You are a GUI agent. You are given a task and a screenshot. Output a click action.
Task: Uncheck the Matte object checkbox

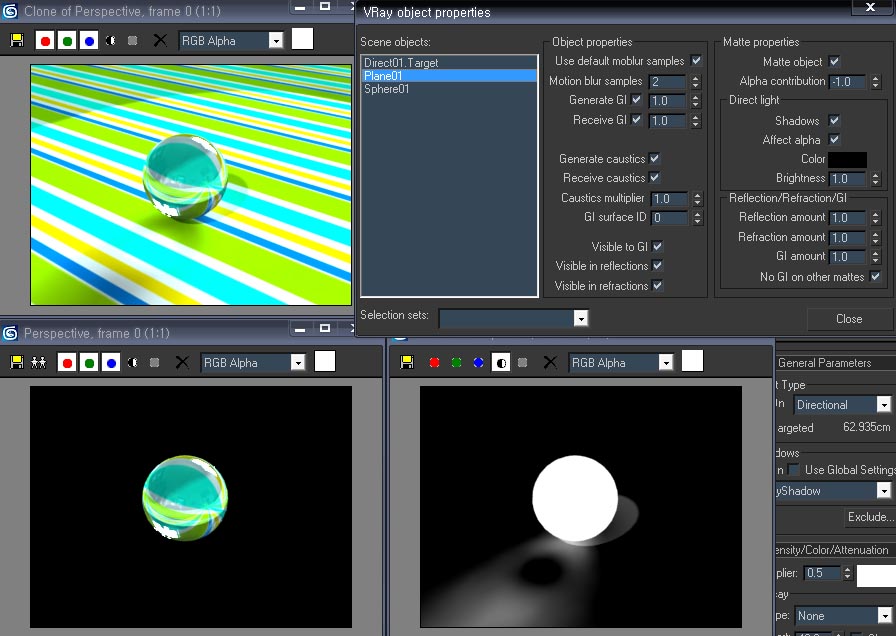[835, 62]
